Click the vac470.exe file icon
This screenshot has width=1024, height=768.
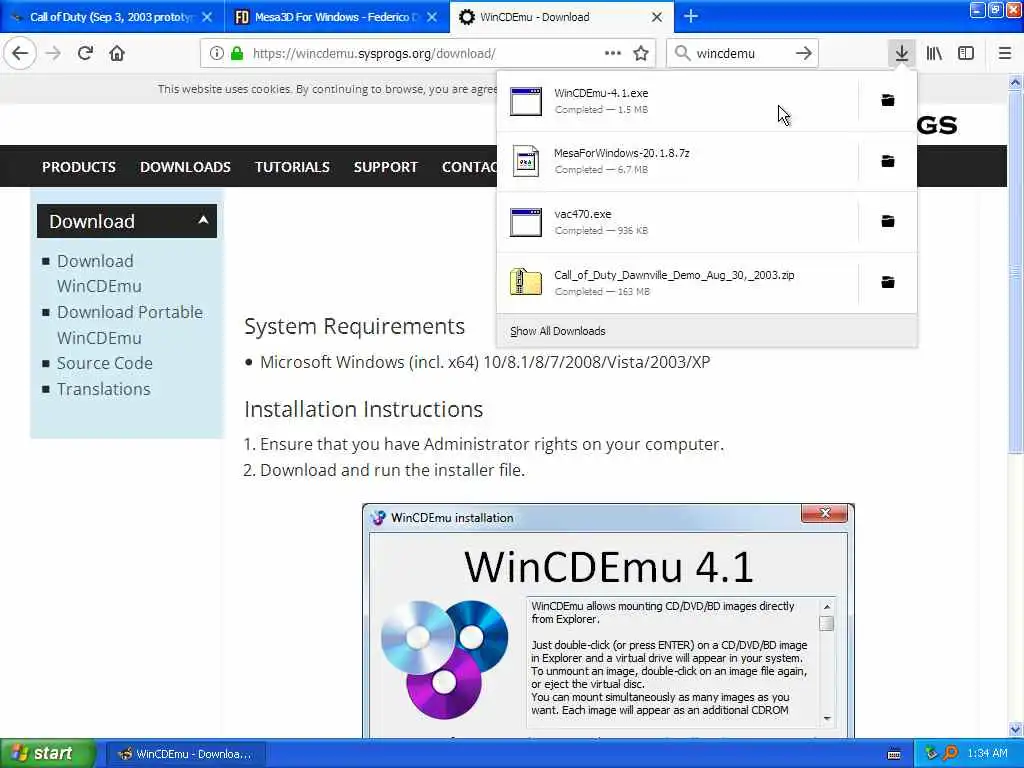point(526,222)
